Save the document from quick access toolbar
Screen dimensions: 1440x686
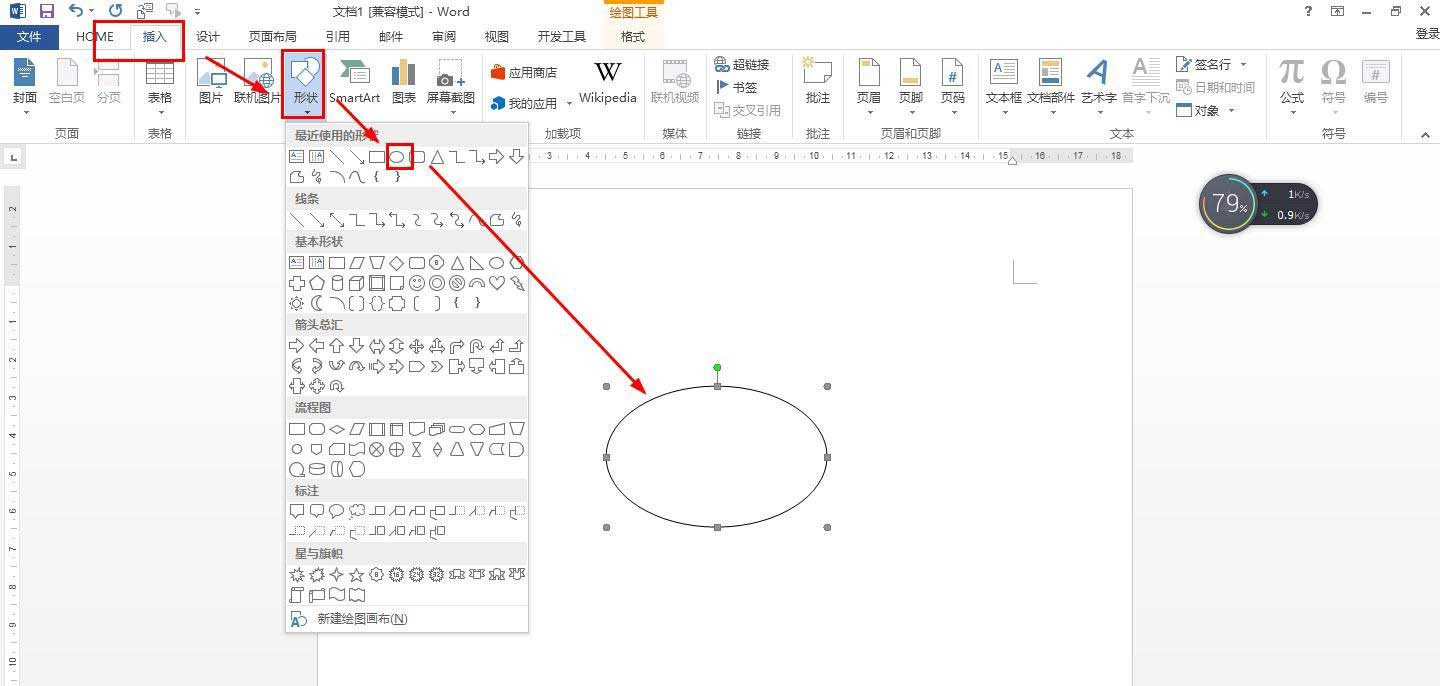click(x=46, y=11)
